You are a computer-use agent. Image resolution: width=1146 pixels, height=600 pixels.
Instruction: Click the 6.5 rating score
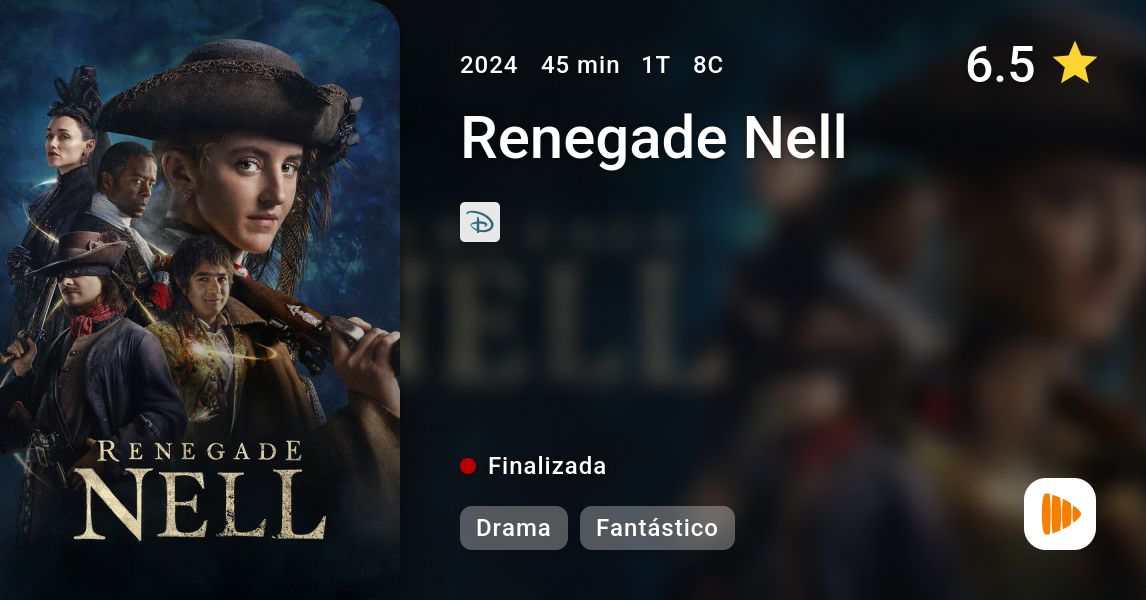coord(1000,64)
